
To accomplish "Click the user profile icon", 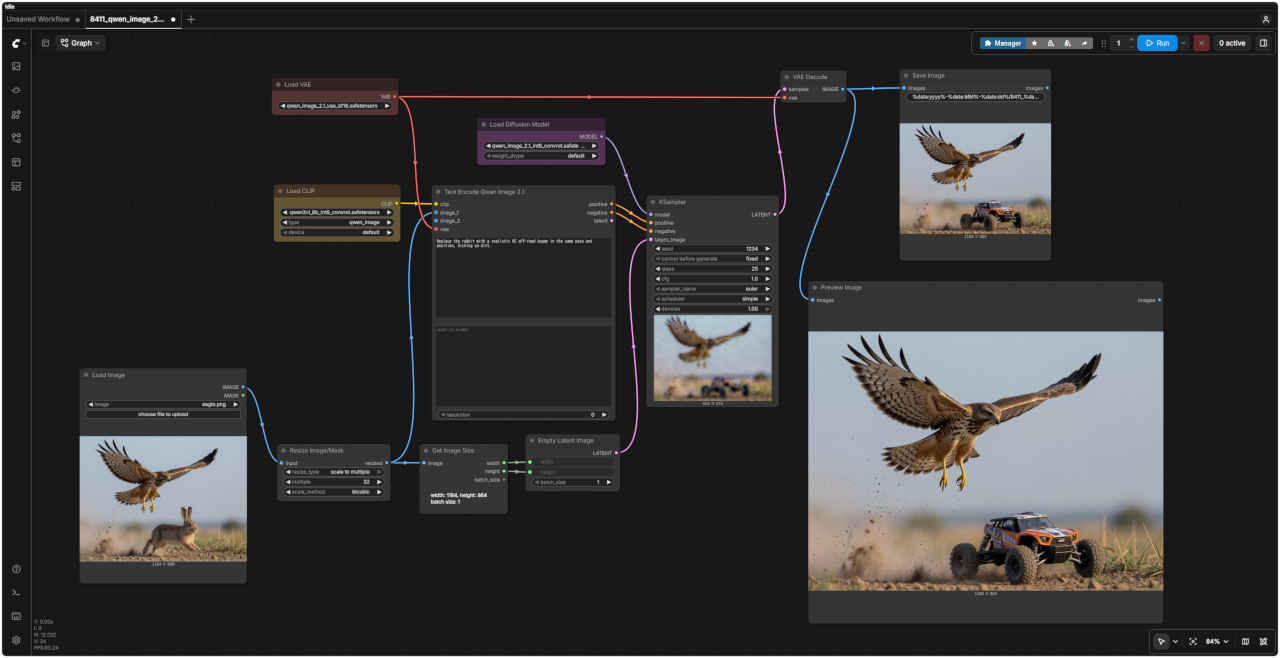I will pos(1266,19).
